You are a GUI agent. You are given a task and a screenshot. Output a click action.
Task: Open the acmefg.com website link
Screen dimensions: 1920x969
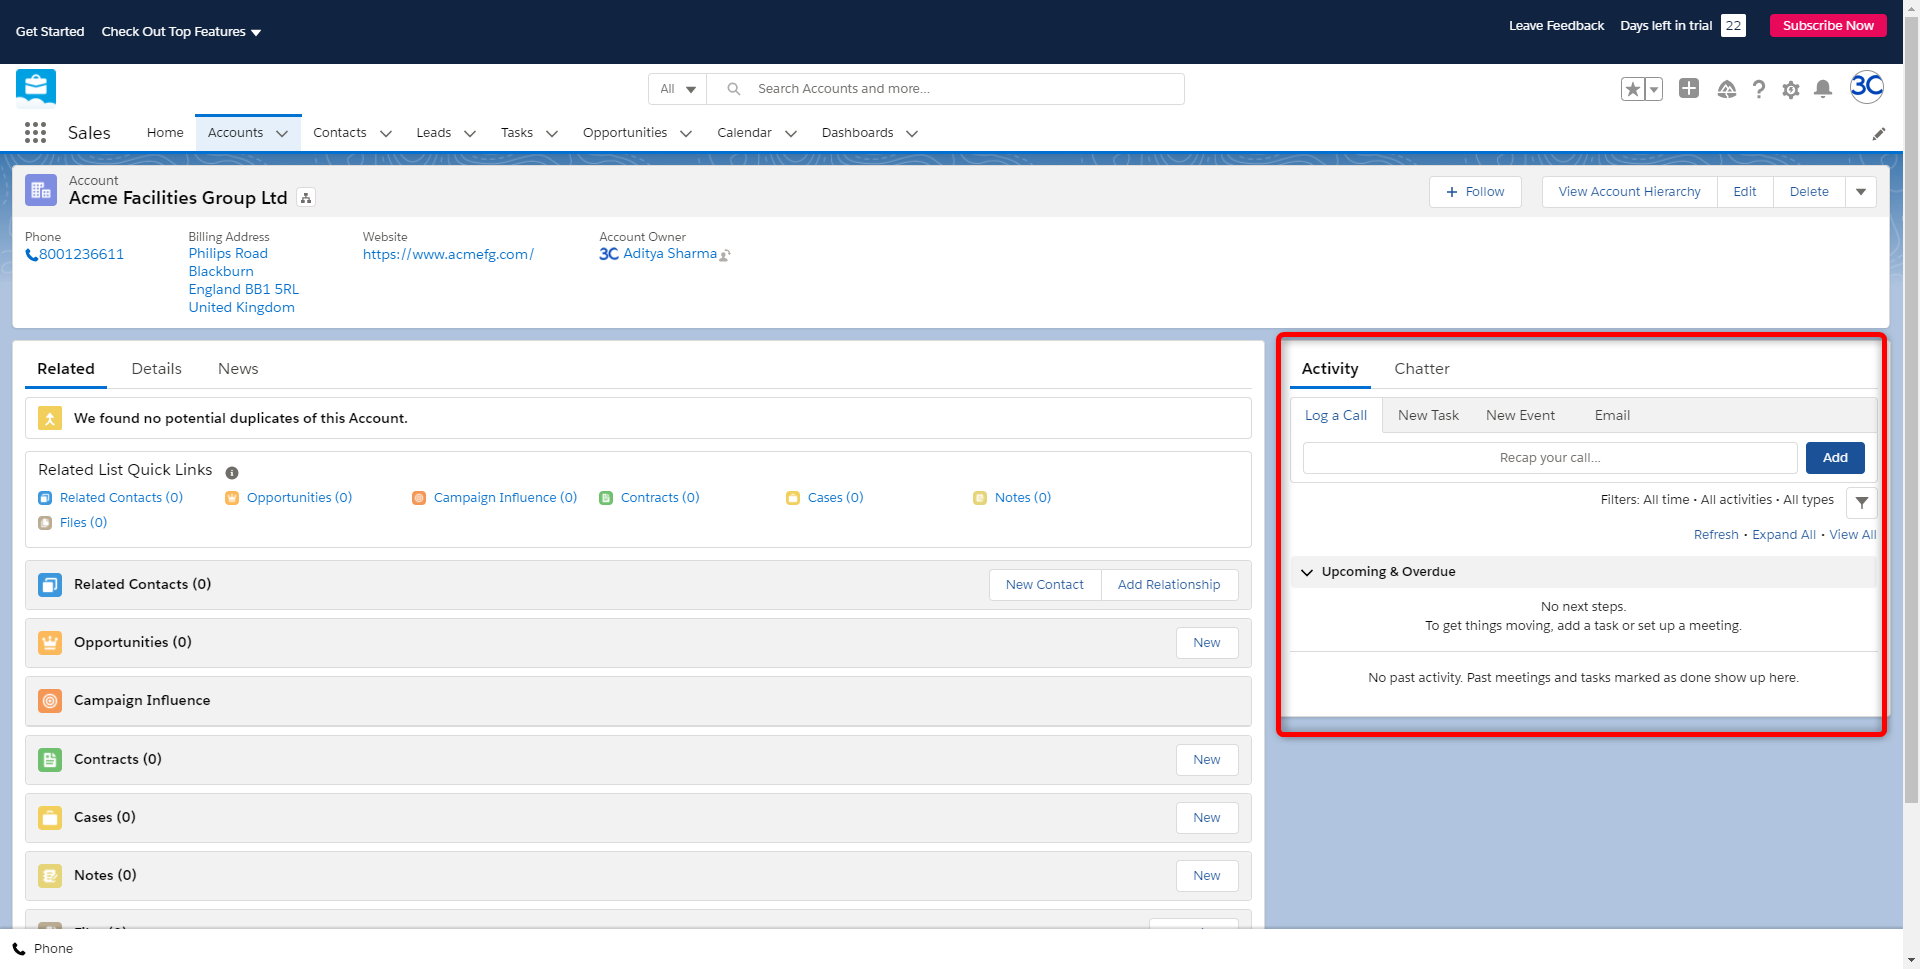pos(448,254)
